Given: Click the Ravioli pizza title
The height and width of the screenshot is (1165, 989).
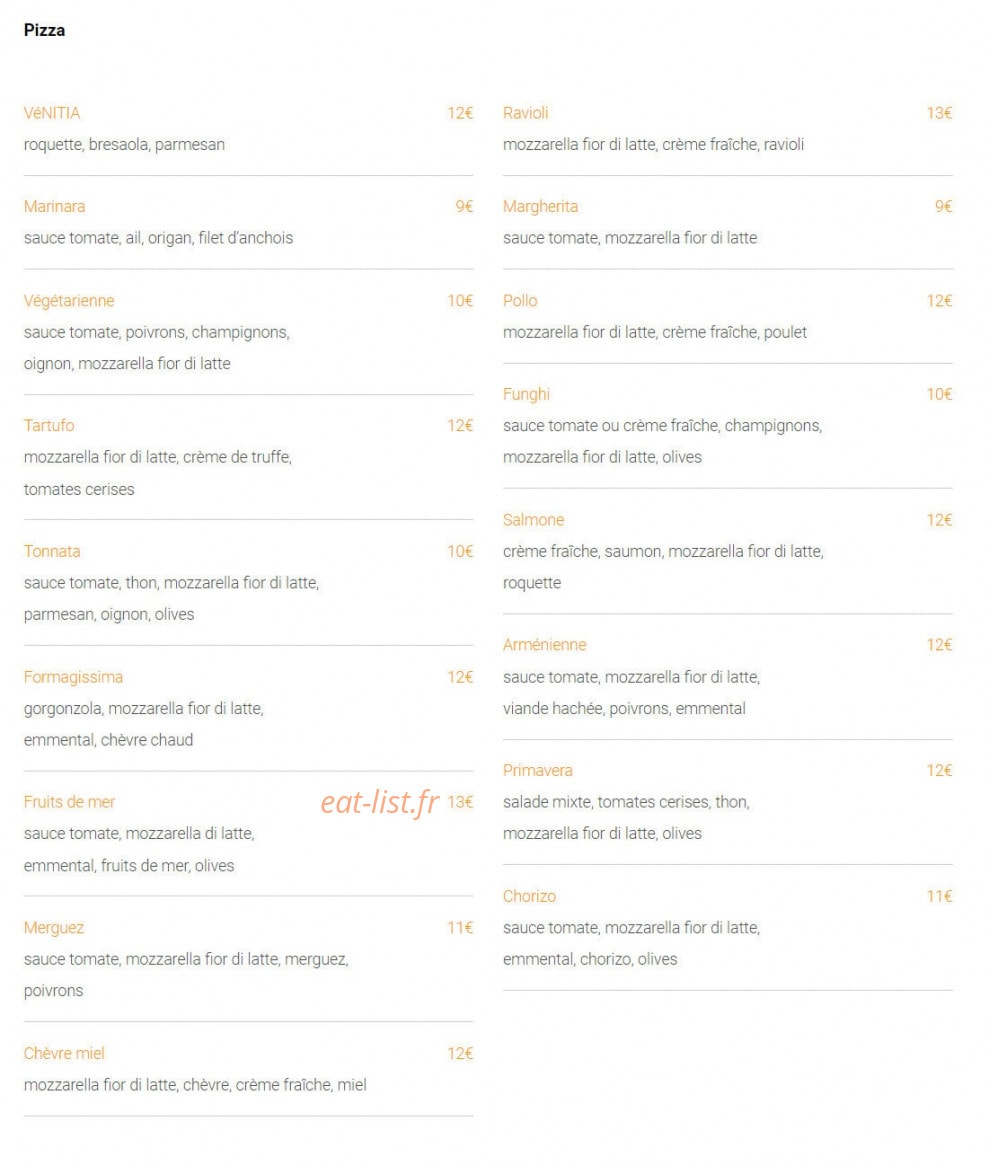Looking at the screenshot, I should pyautogui.click(x=525, y=113).
